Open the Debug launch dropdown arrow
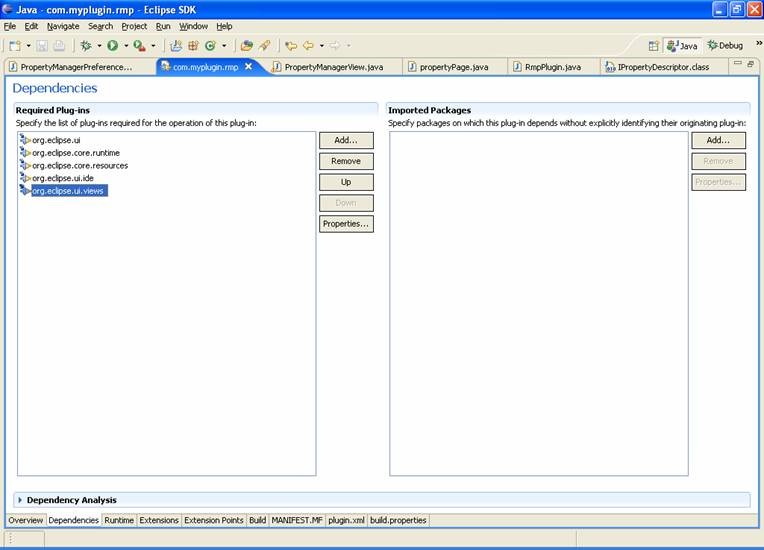Viewport: 764px width, 550px height. tap(99, 46)
